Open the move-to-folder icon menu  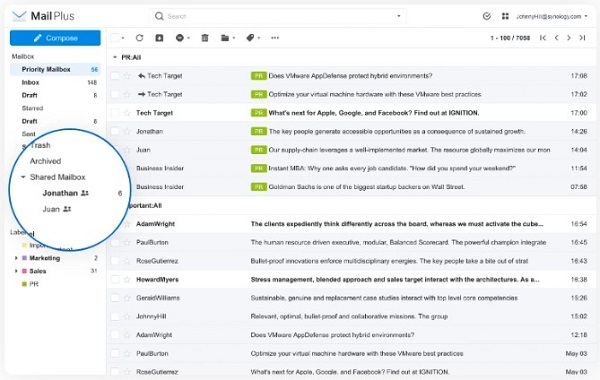tap(228, 38)
